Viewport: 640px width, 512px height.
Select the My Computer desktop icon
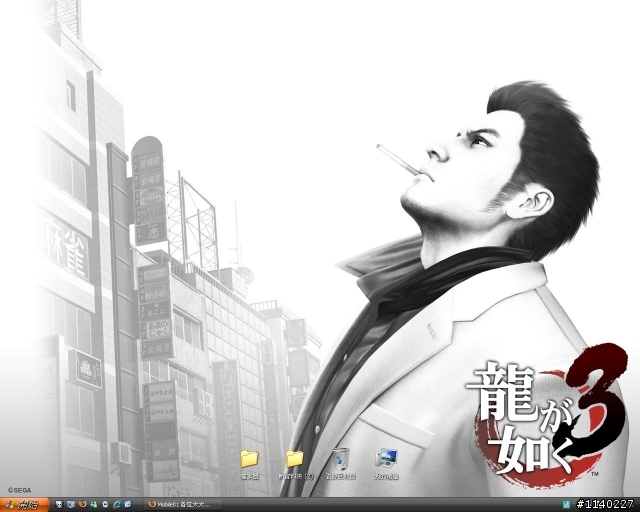387,463
